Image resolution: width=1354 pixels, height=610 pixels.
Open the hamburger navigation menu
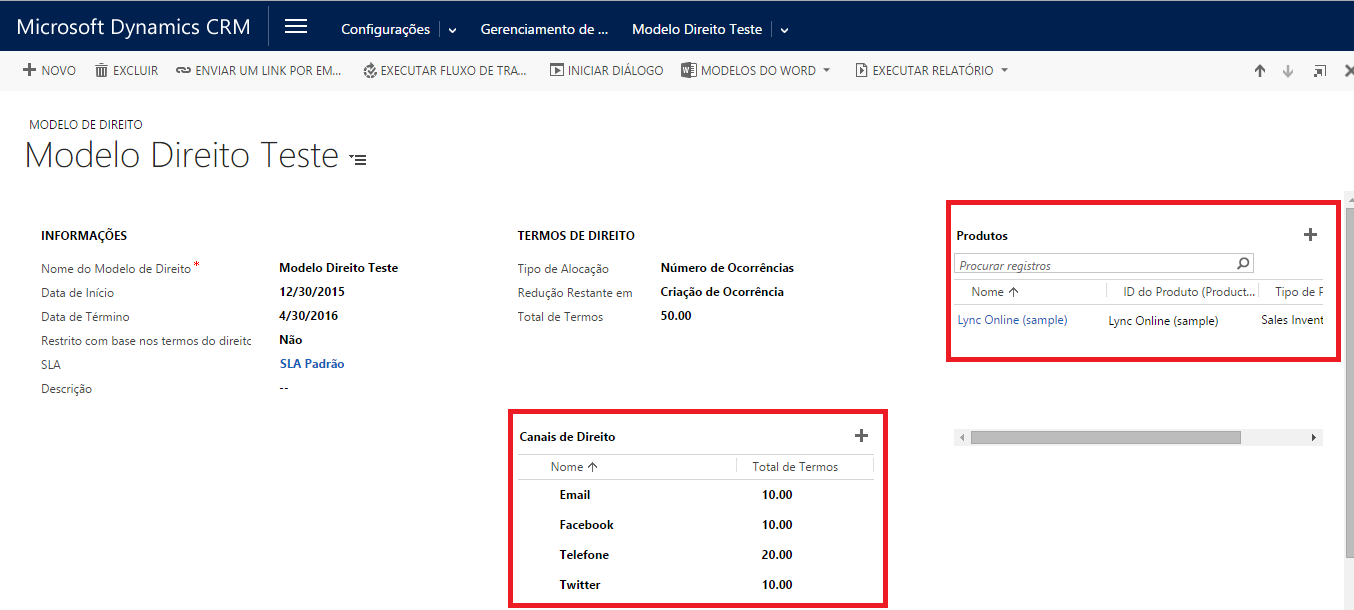(296, 27)
